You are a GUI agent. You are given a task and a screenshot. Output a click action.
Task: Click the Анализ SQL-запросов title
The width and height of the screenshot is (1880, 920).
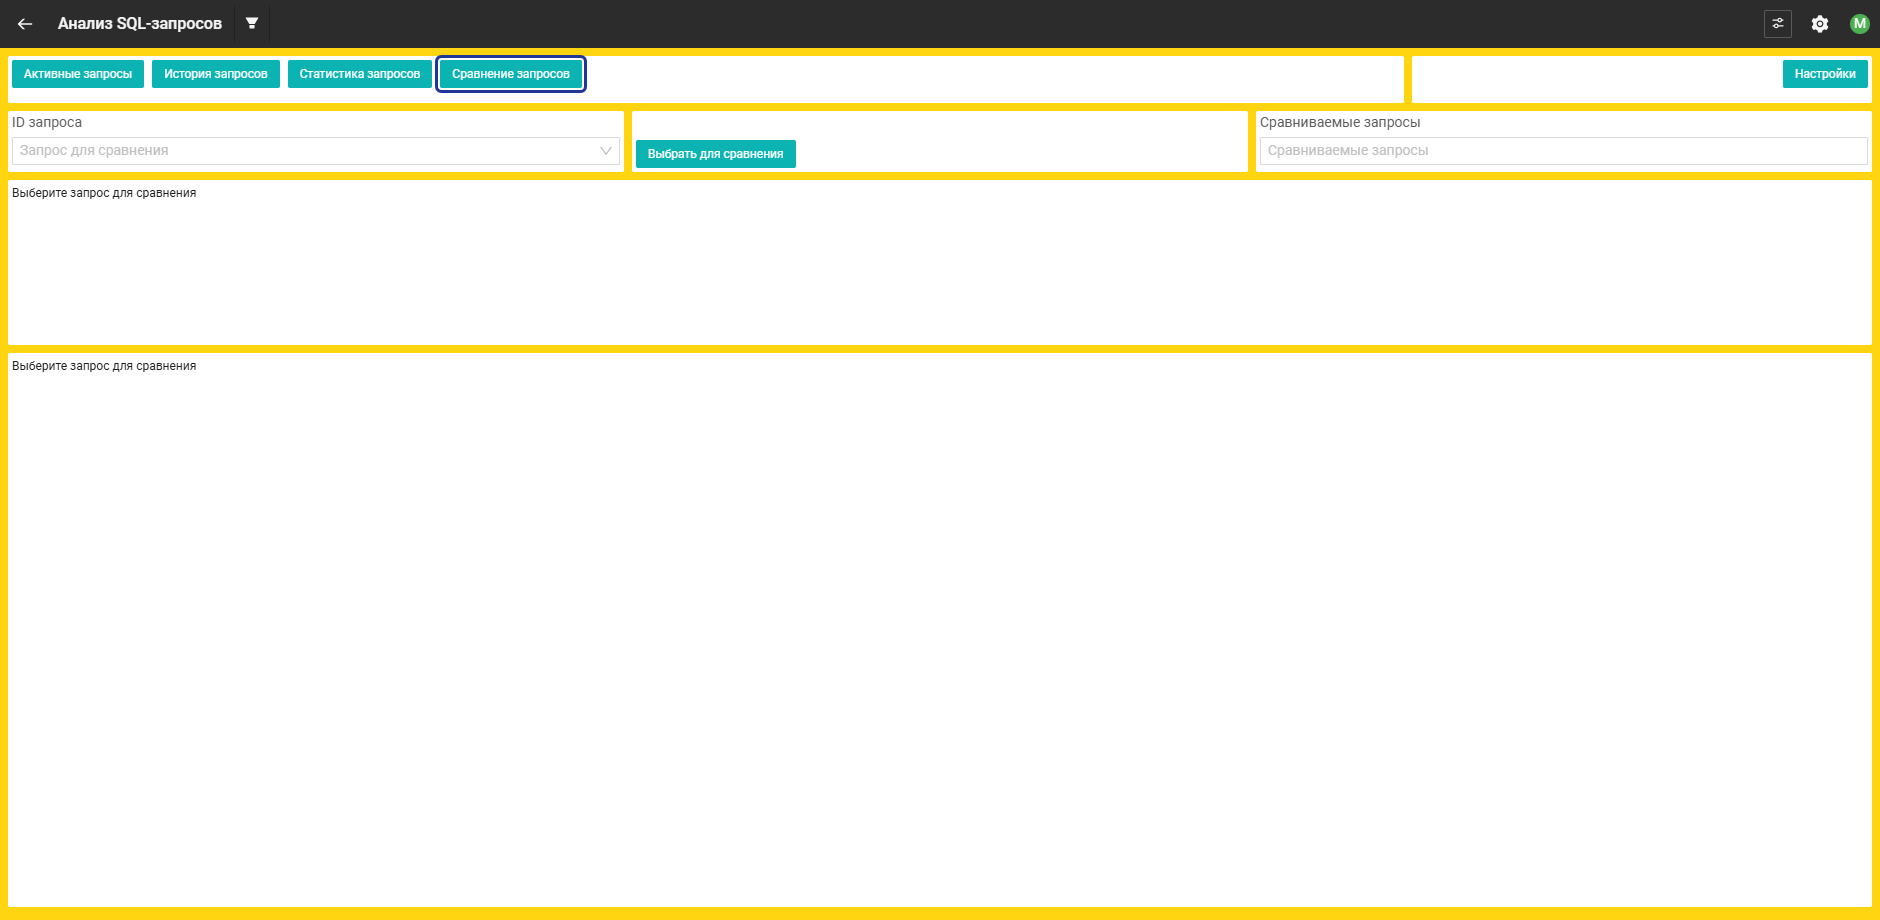point(140,24)
